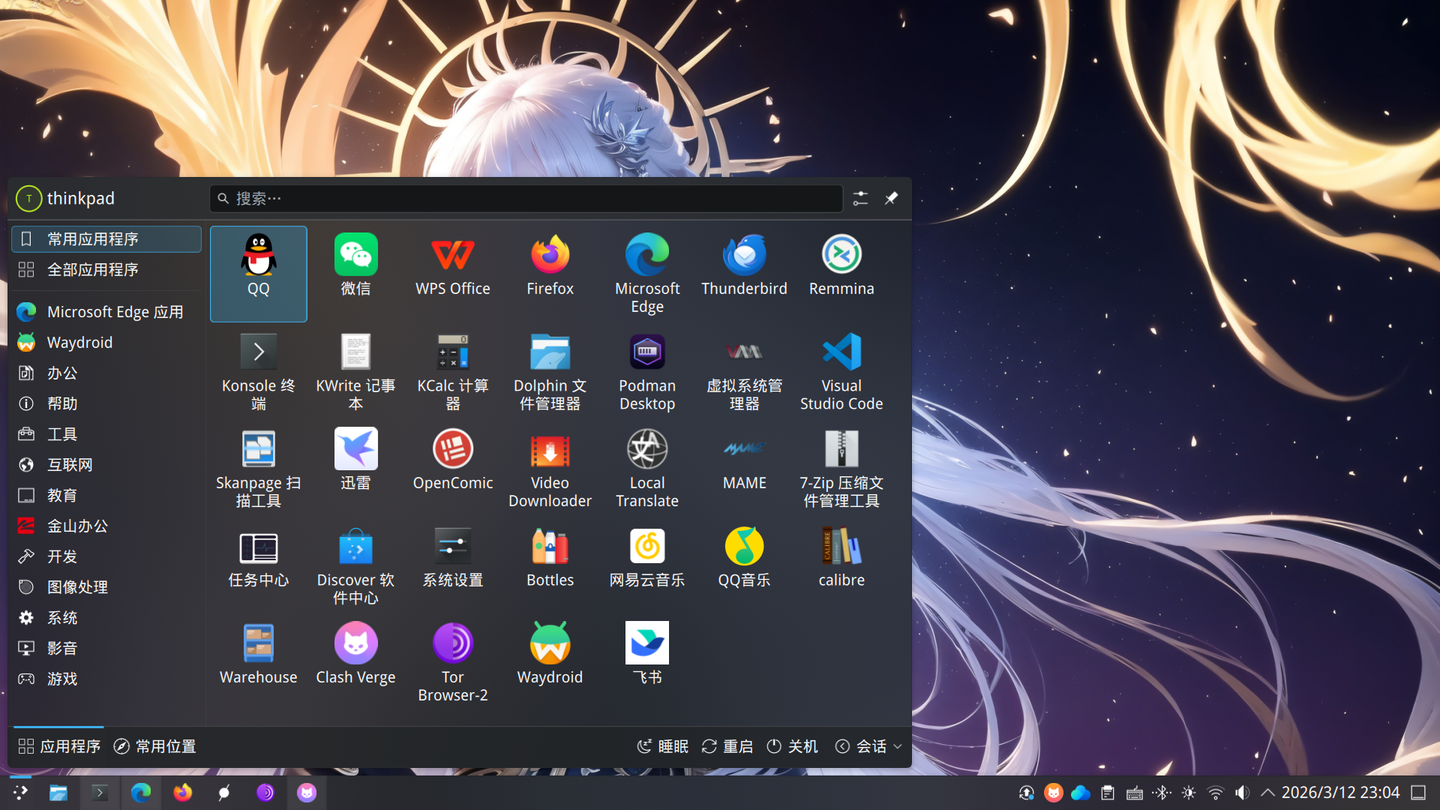Launch WPS Office
This screenshot has width=1440, height=810.
coord(452,274)
